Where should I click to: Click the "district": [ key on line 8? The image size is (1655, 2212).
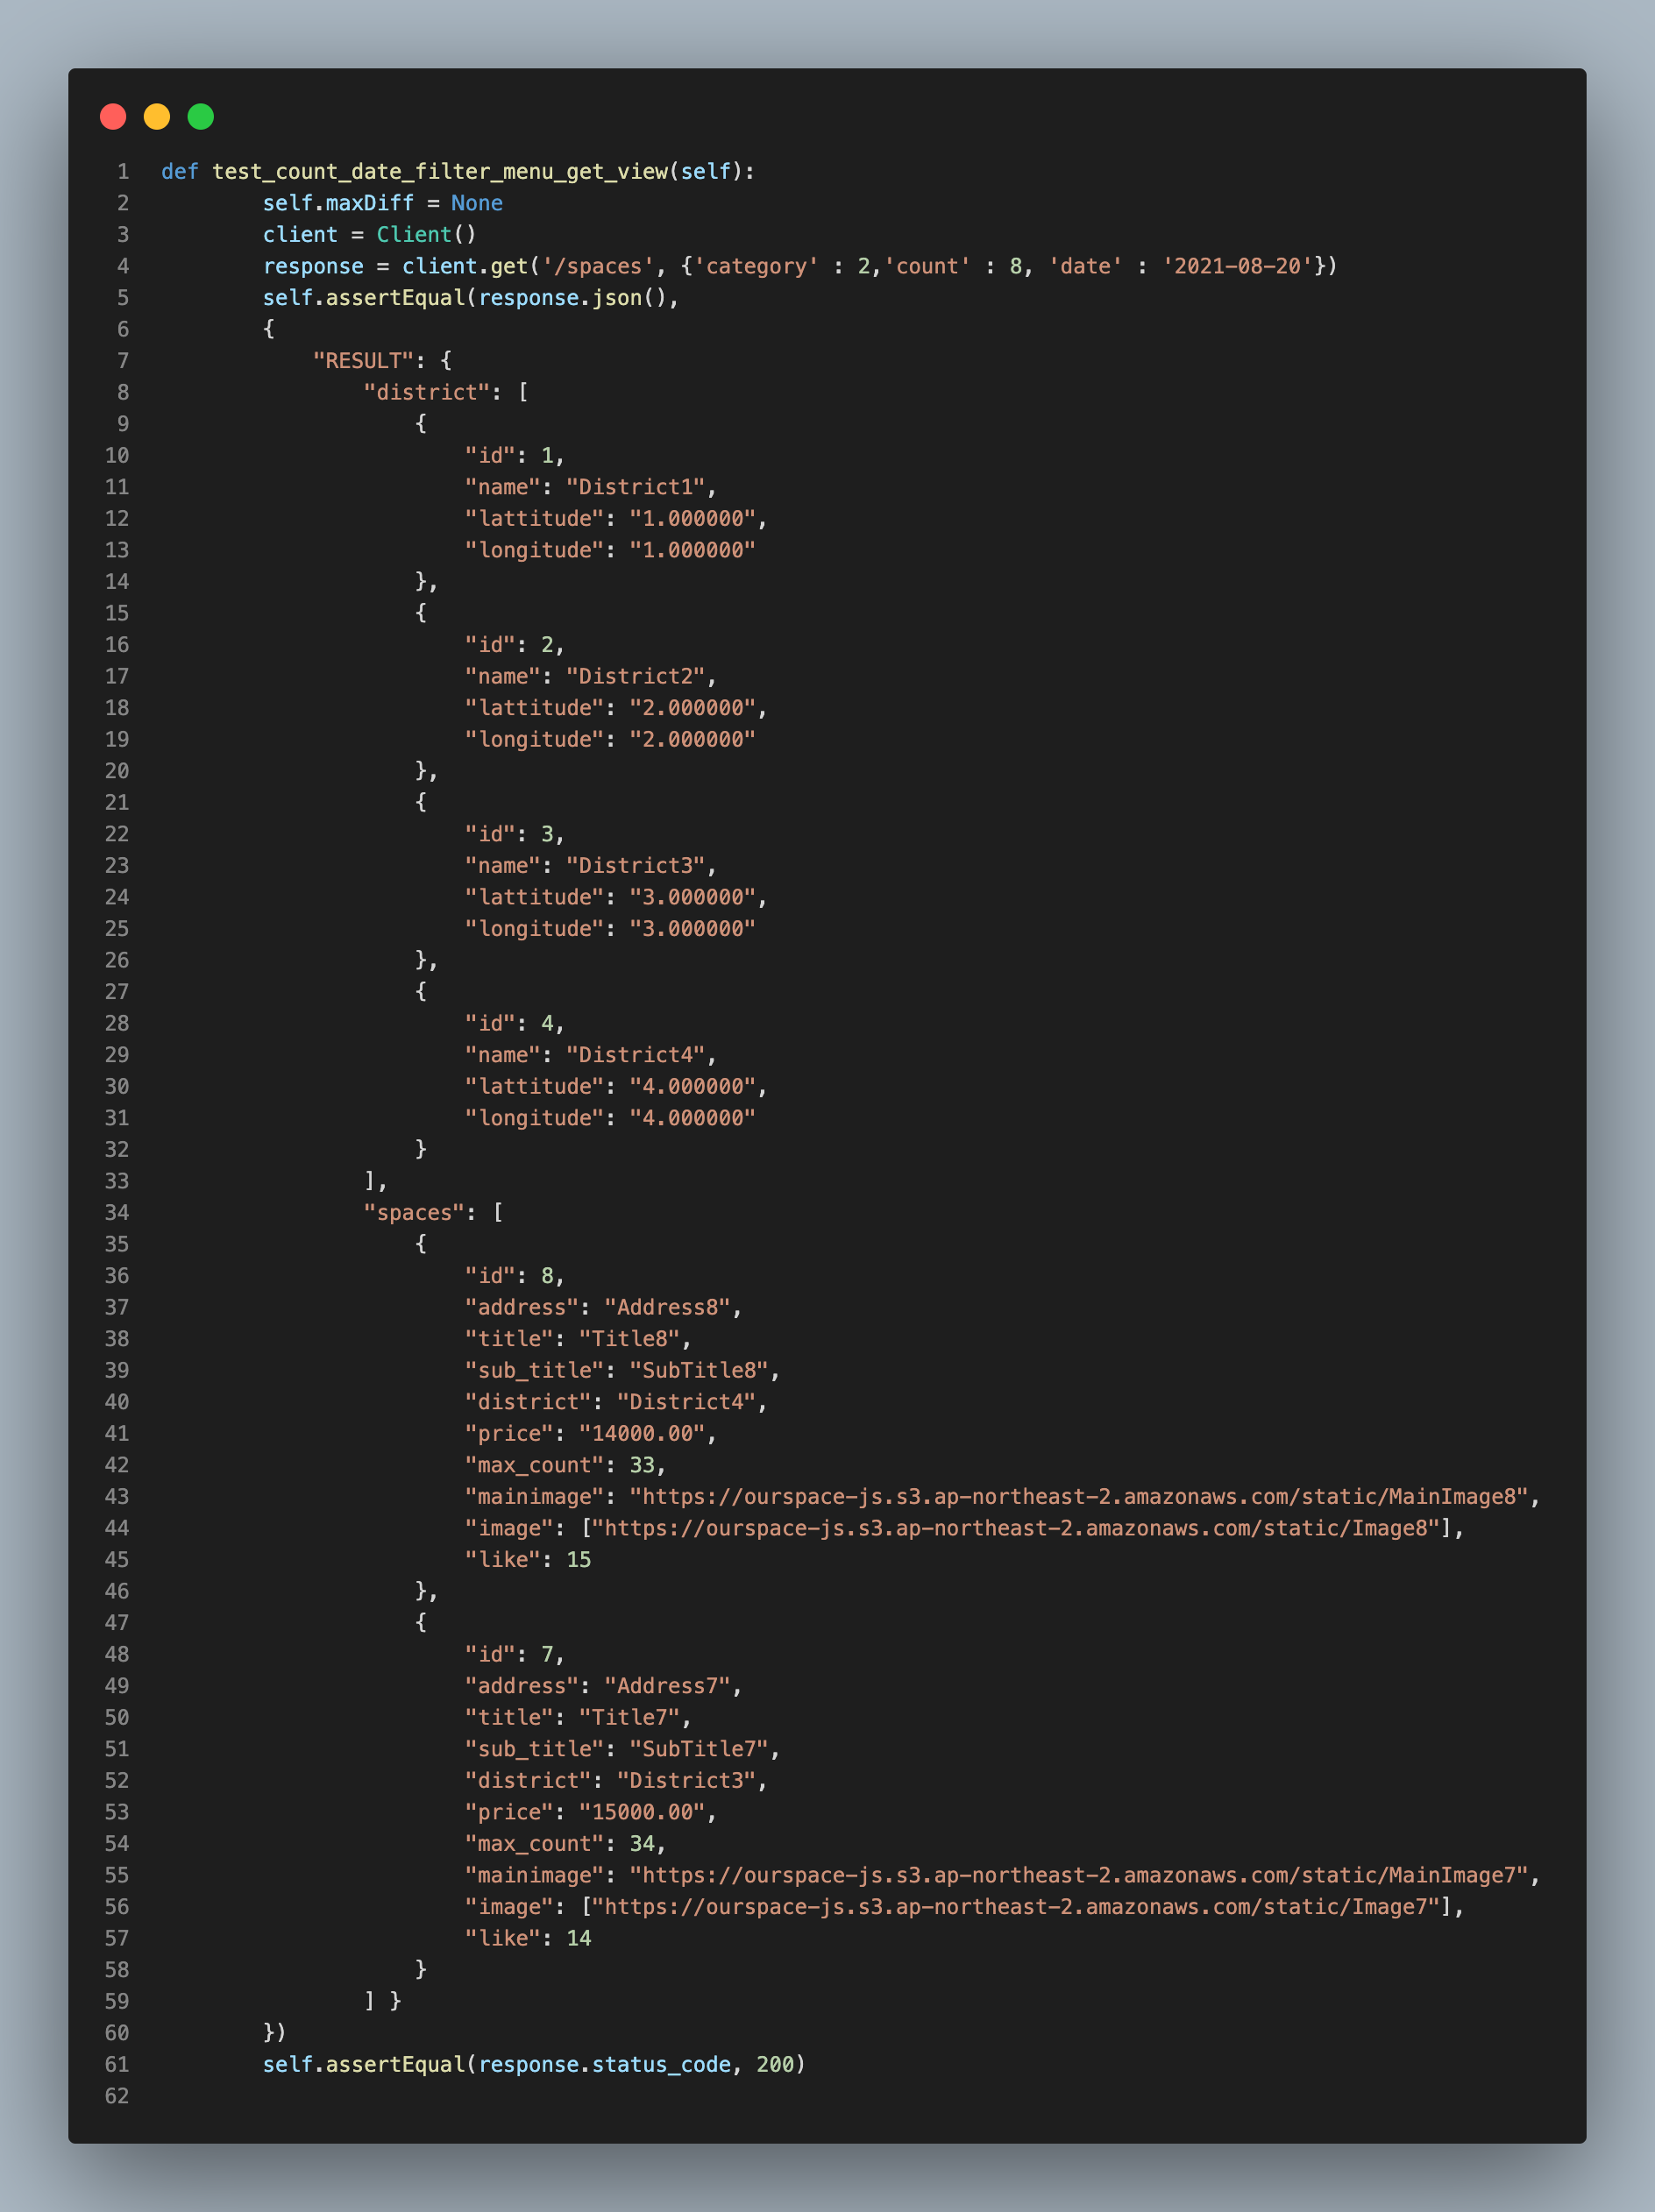coord(446,393)
